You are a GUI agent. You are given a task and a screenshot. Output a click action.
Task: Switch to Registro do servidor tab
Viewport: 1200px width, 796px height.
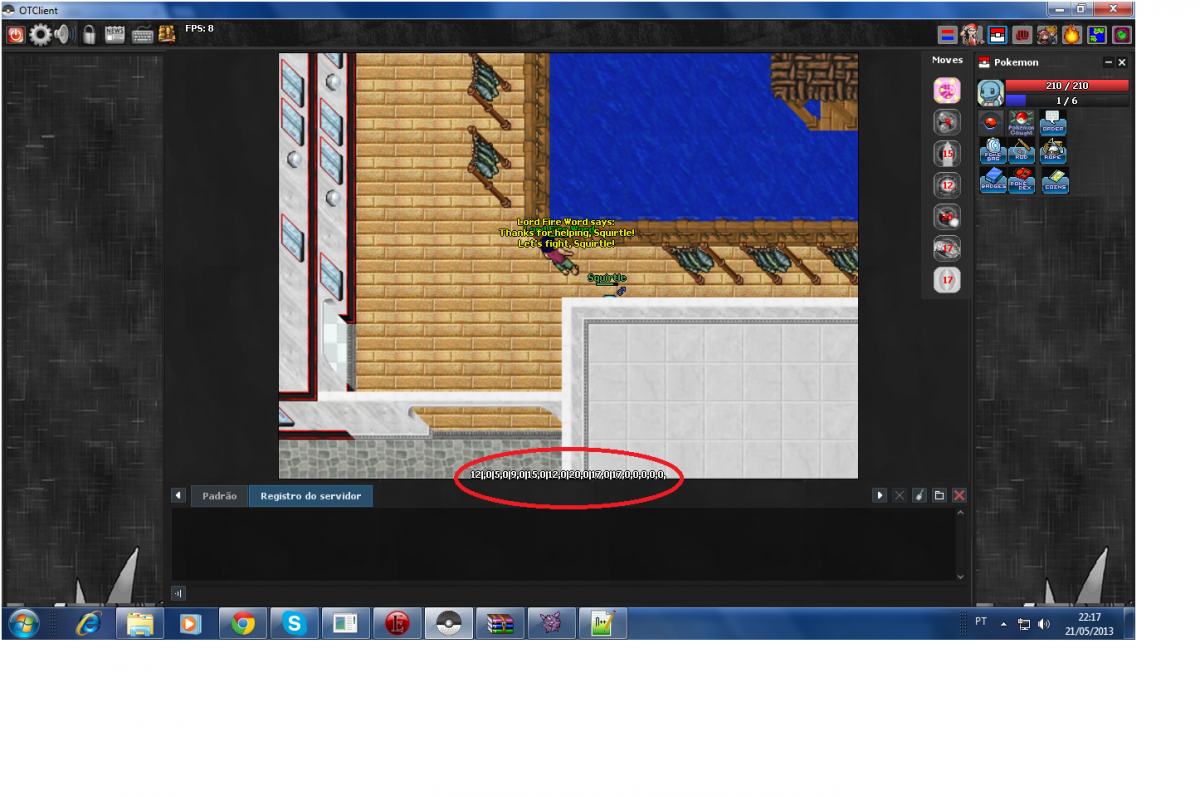[311, 496]
